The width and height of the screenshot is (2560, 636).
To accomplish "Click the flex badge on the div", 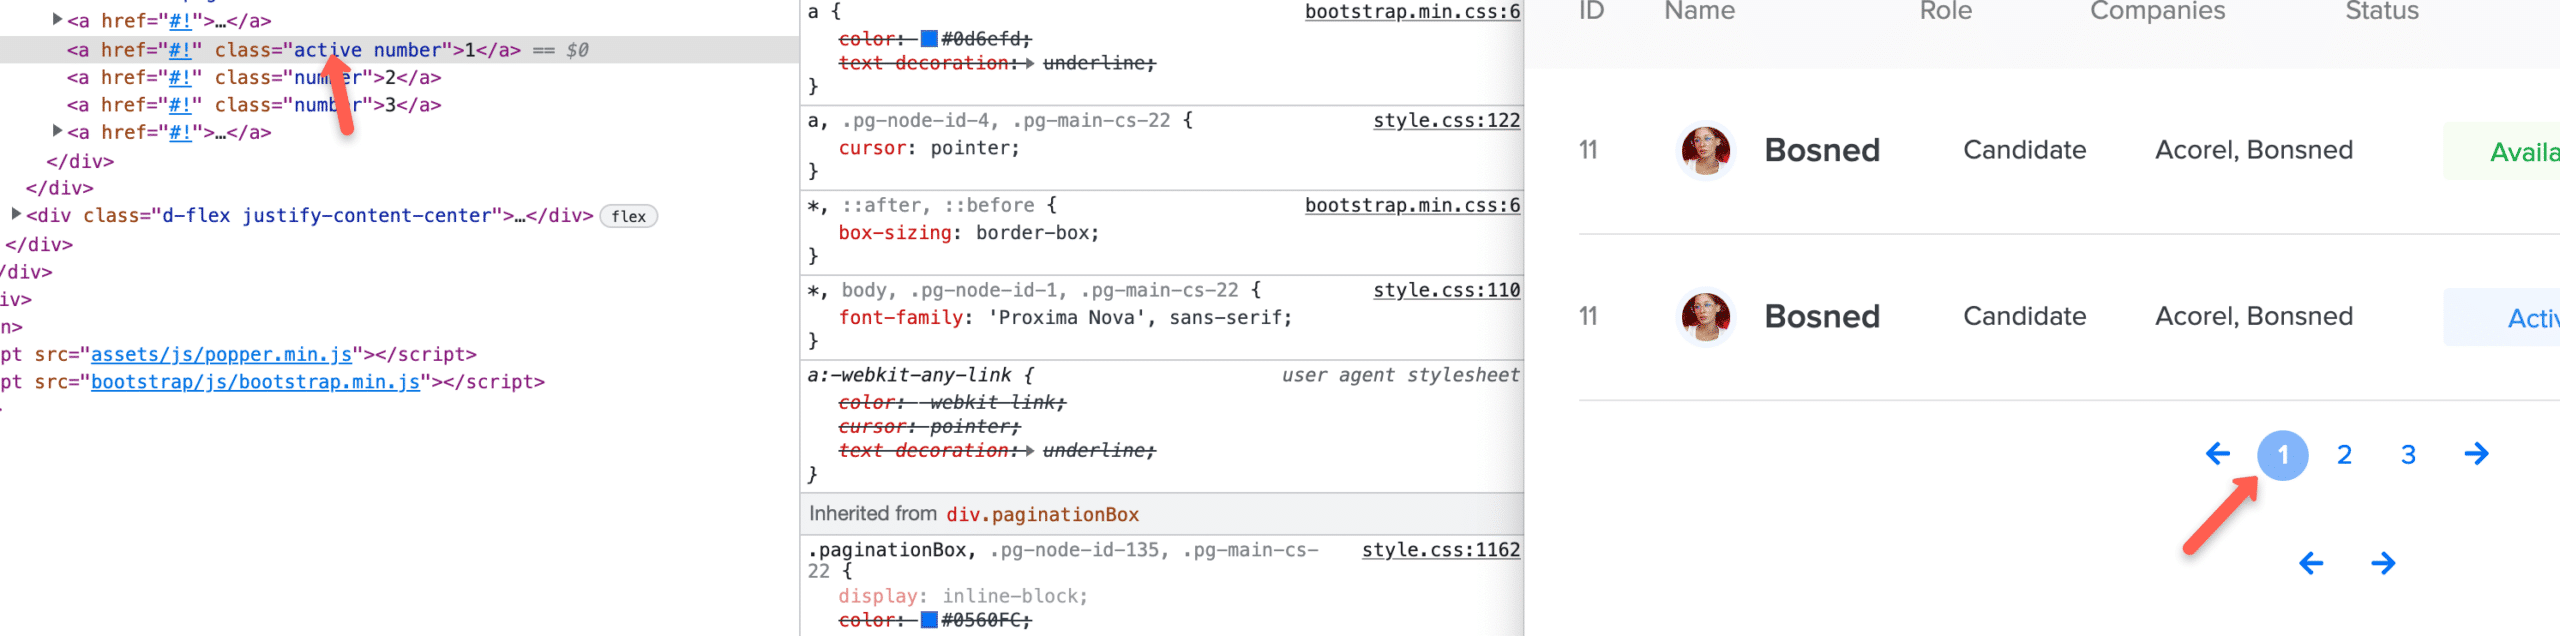I will point(628,216).
